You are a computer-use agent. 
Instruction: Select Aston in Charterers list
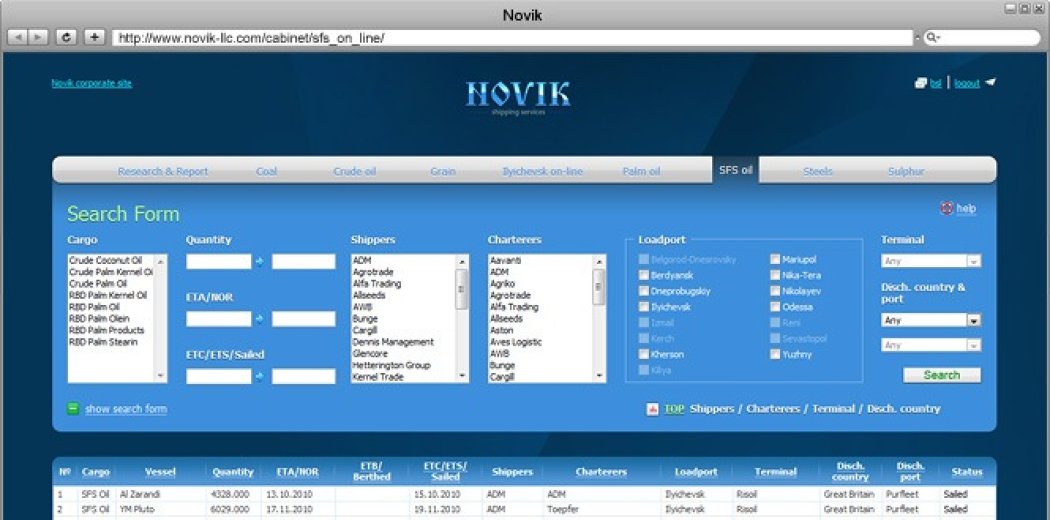[502, 330]
